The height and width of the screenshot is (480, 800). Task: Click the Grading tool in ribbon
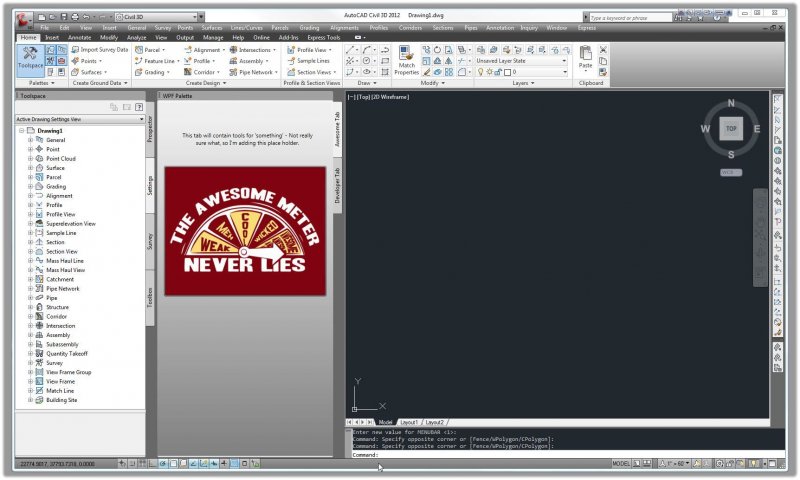[x=152, y=72]
